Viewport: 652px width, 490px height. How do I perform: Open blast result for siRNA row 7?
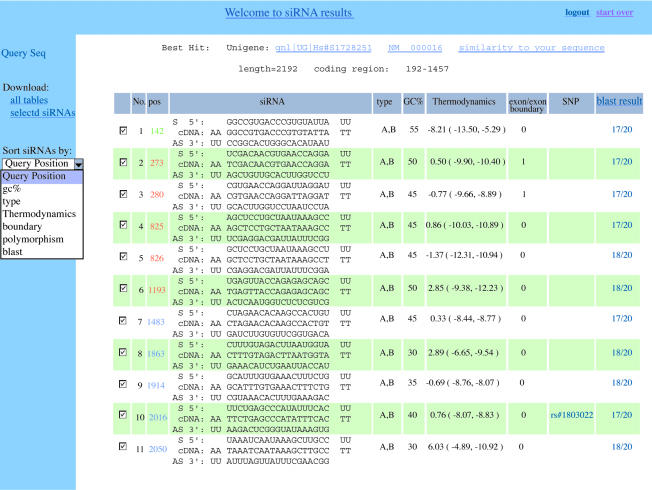(x=622, y=318)
